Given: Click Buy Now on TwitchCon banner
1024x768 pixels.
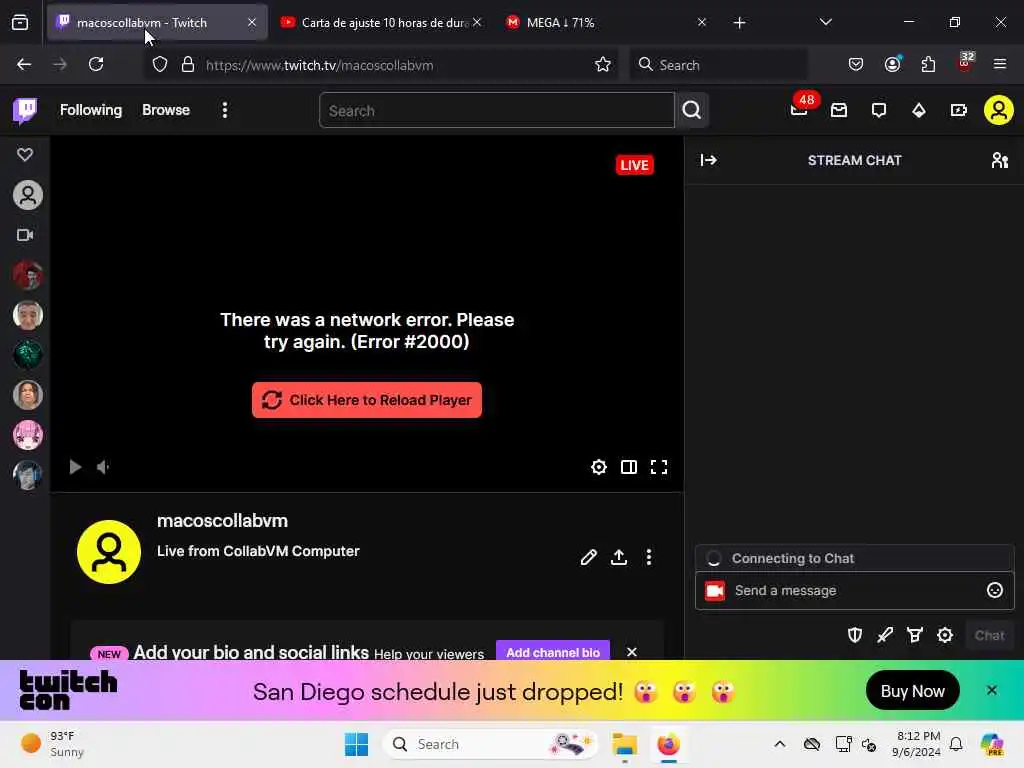Looking at the screenshot, I should (x=912, y=690).
